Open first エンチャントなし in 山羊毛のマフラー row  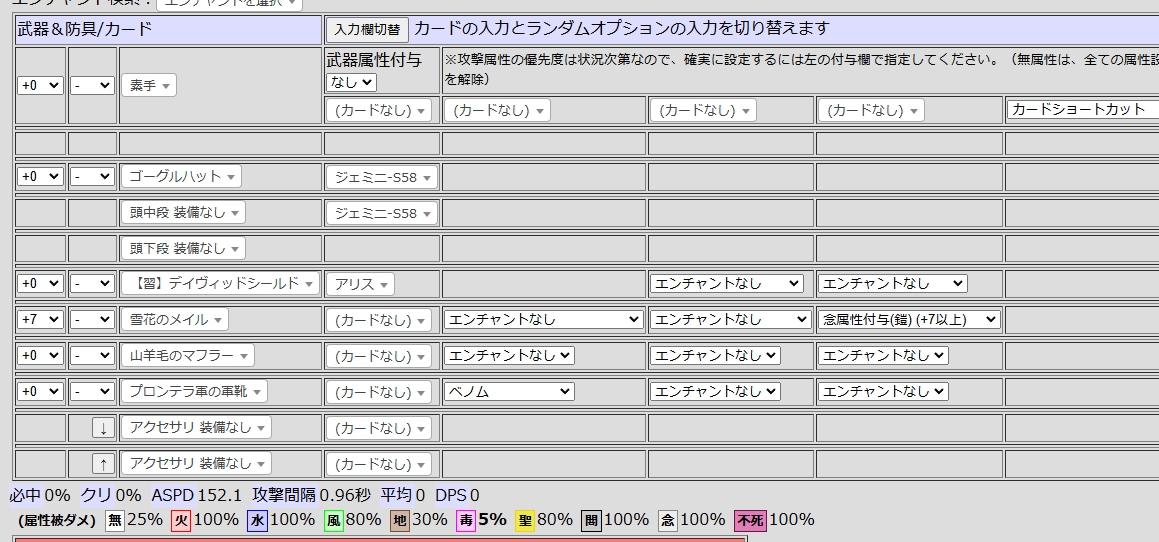click(x=509, y=356)
